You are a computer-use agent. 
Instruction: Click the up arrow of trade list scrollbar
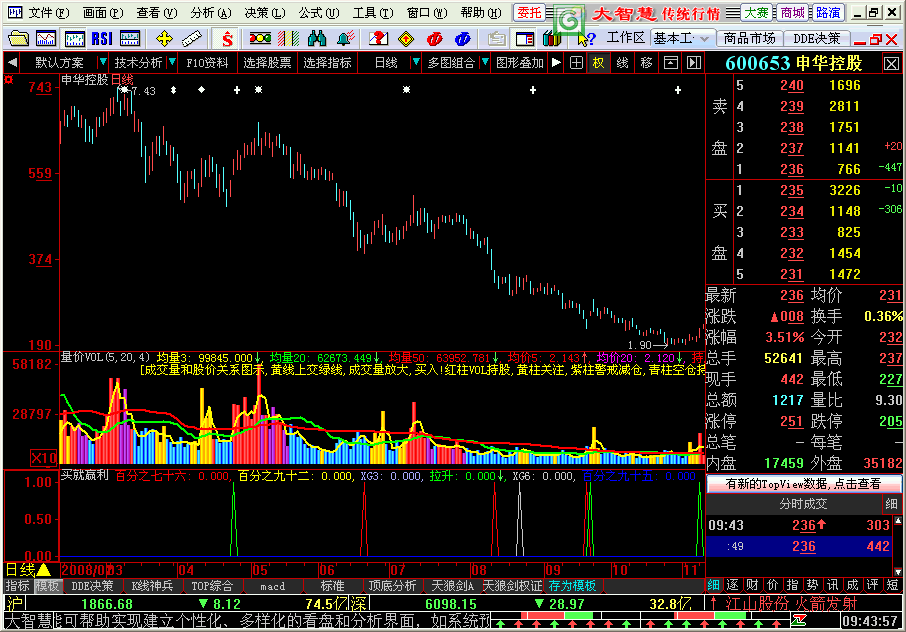point(897,521)
